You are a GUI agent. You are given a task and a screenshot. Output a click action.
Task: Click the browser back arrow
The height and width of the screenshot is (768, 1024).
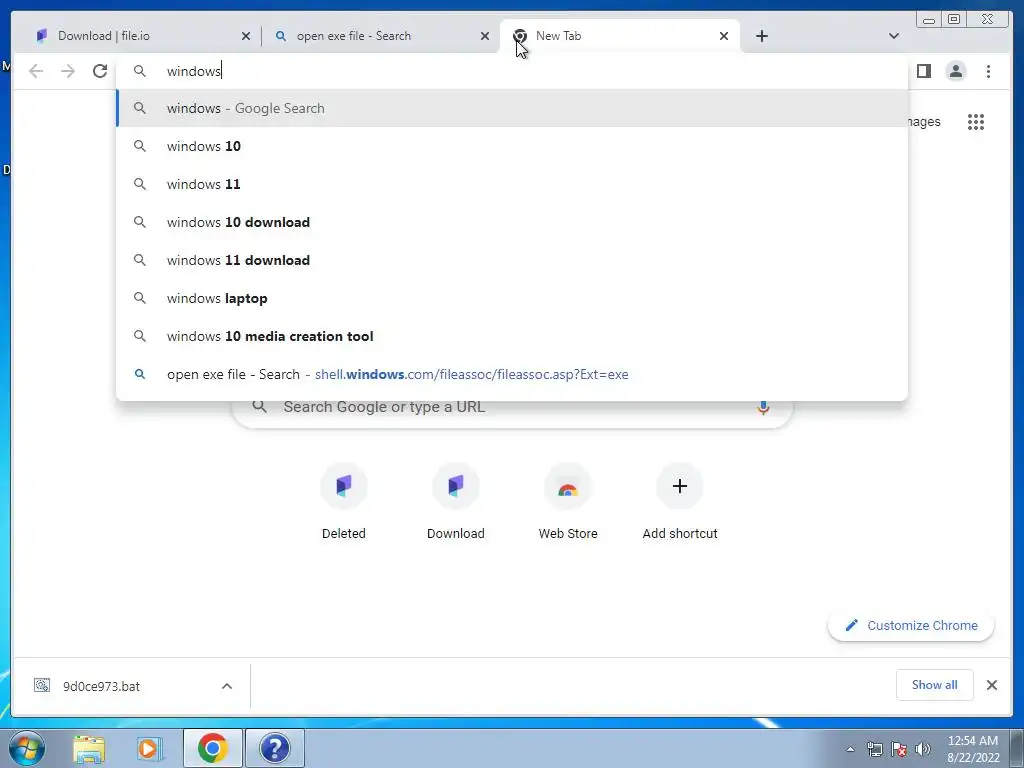click(36, 71)
